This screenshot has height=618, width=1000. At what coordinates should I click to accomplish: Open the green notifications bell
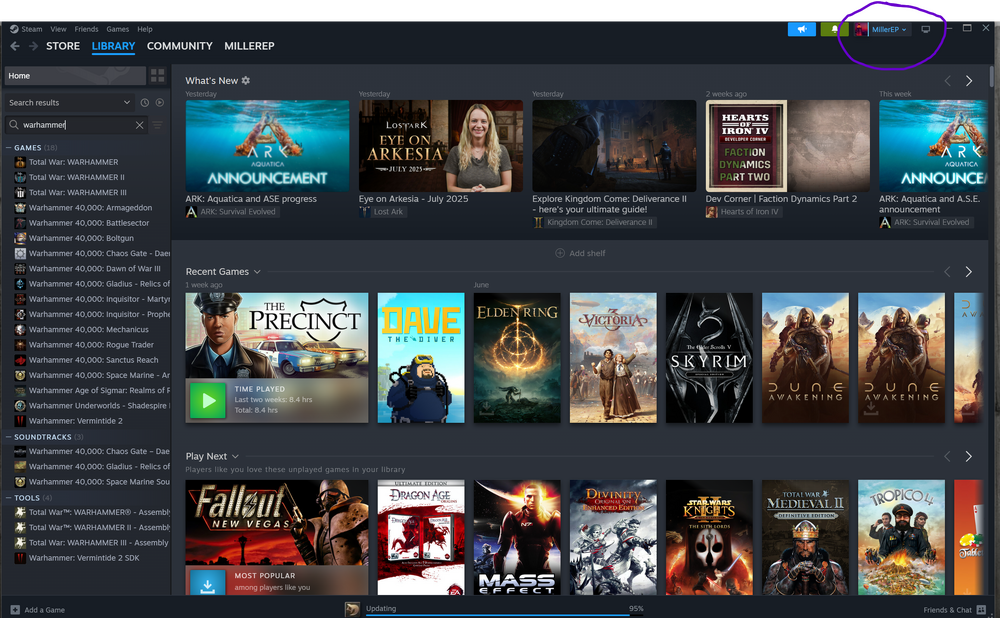(834, 29)
